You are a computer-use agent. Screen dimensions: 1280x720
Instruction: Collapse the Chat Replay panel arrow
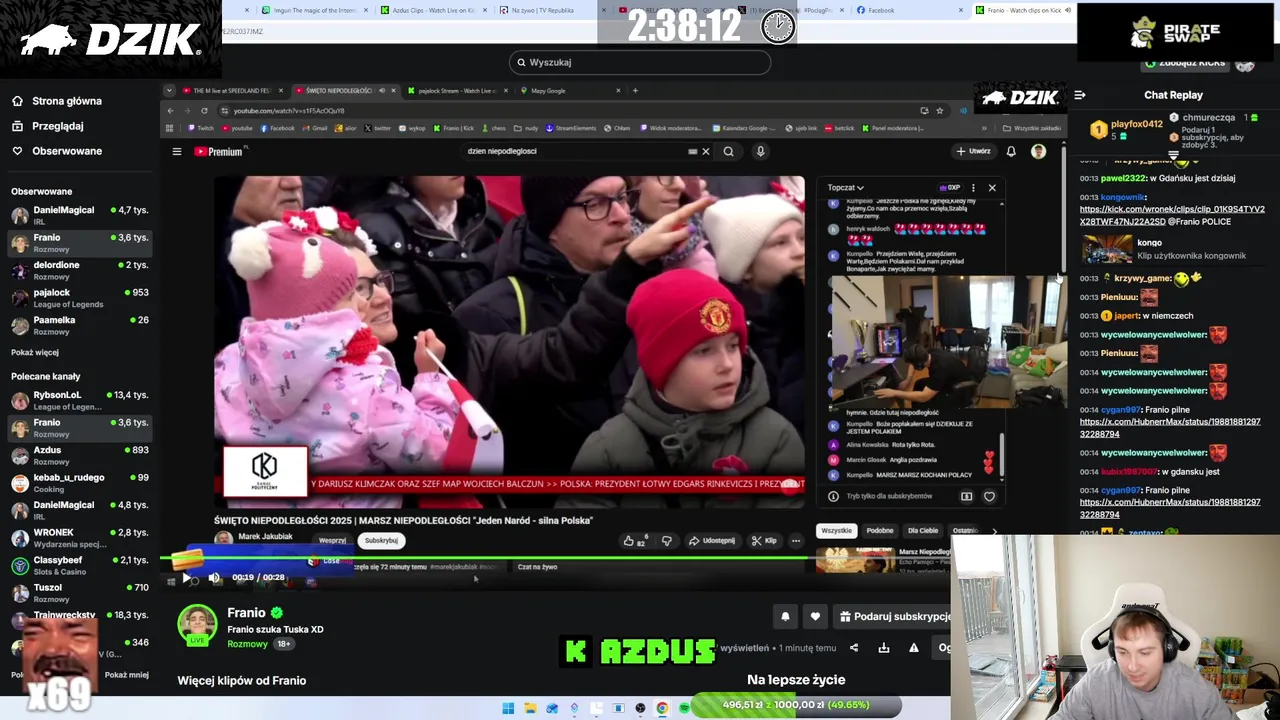click(1080, 95)
